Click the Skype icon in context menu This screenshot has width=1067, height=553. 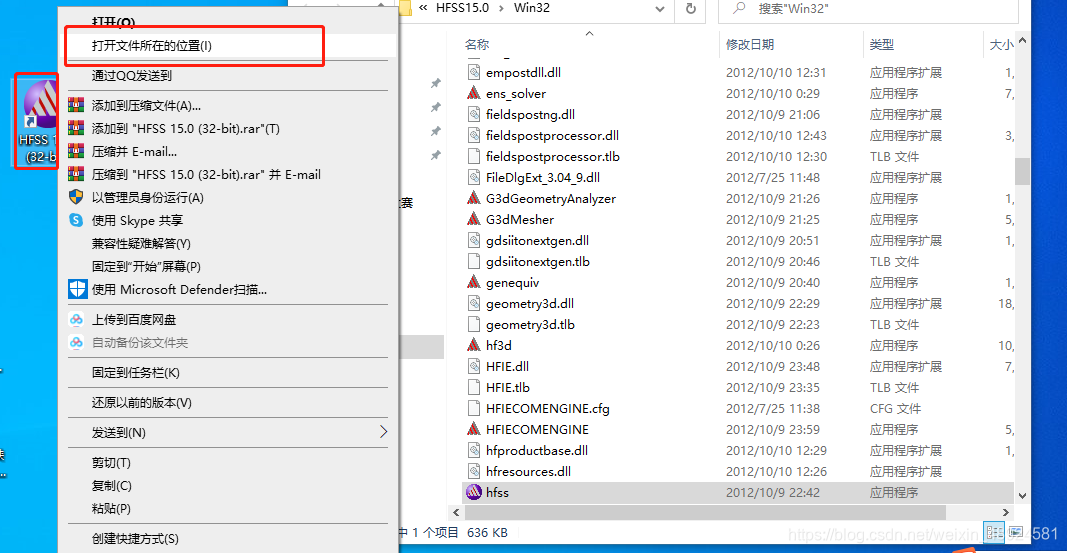point(76,220)
